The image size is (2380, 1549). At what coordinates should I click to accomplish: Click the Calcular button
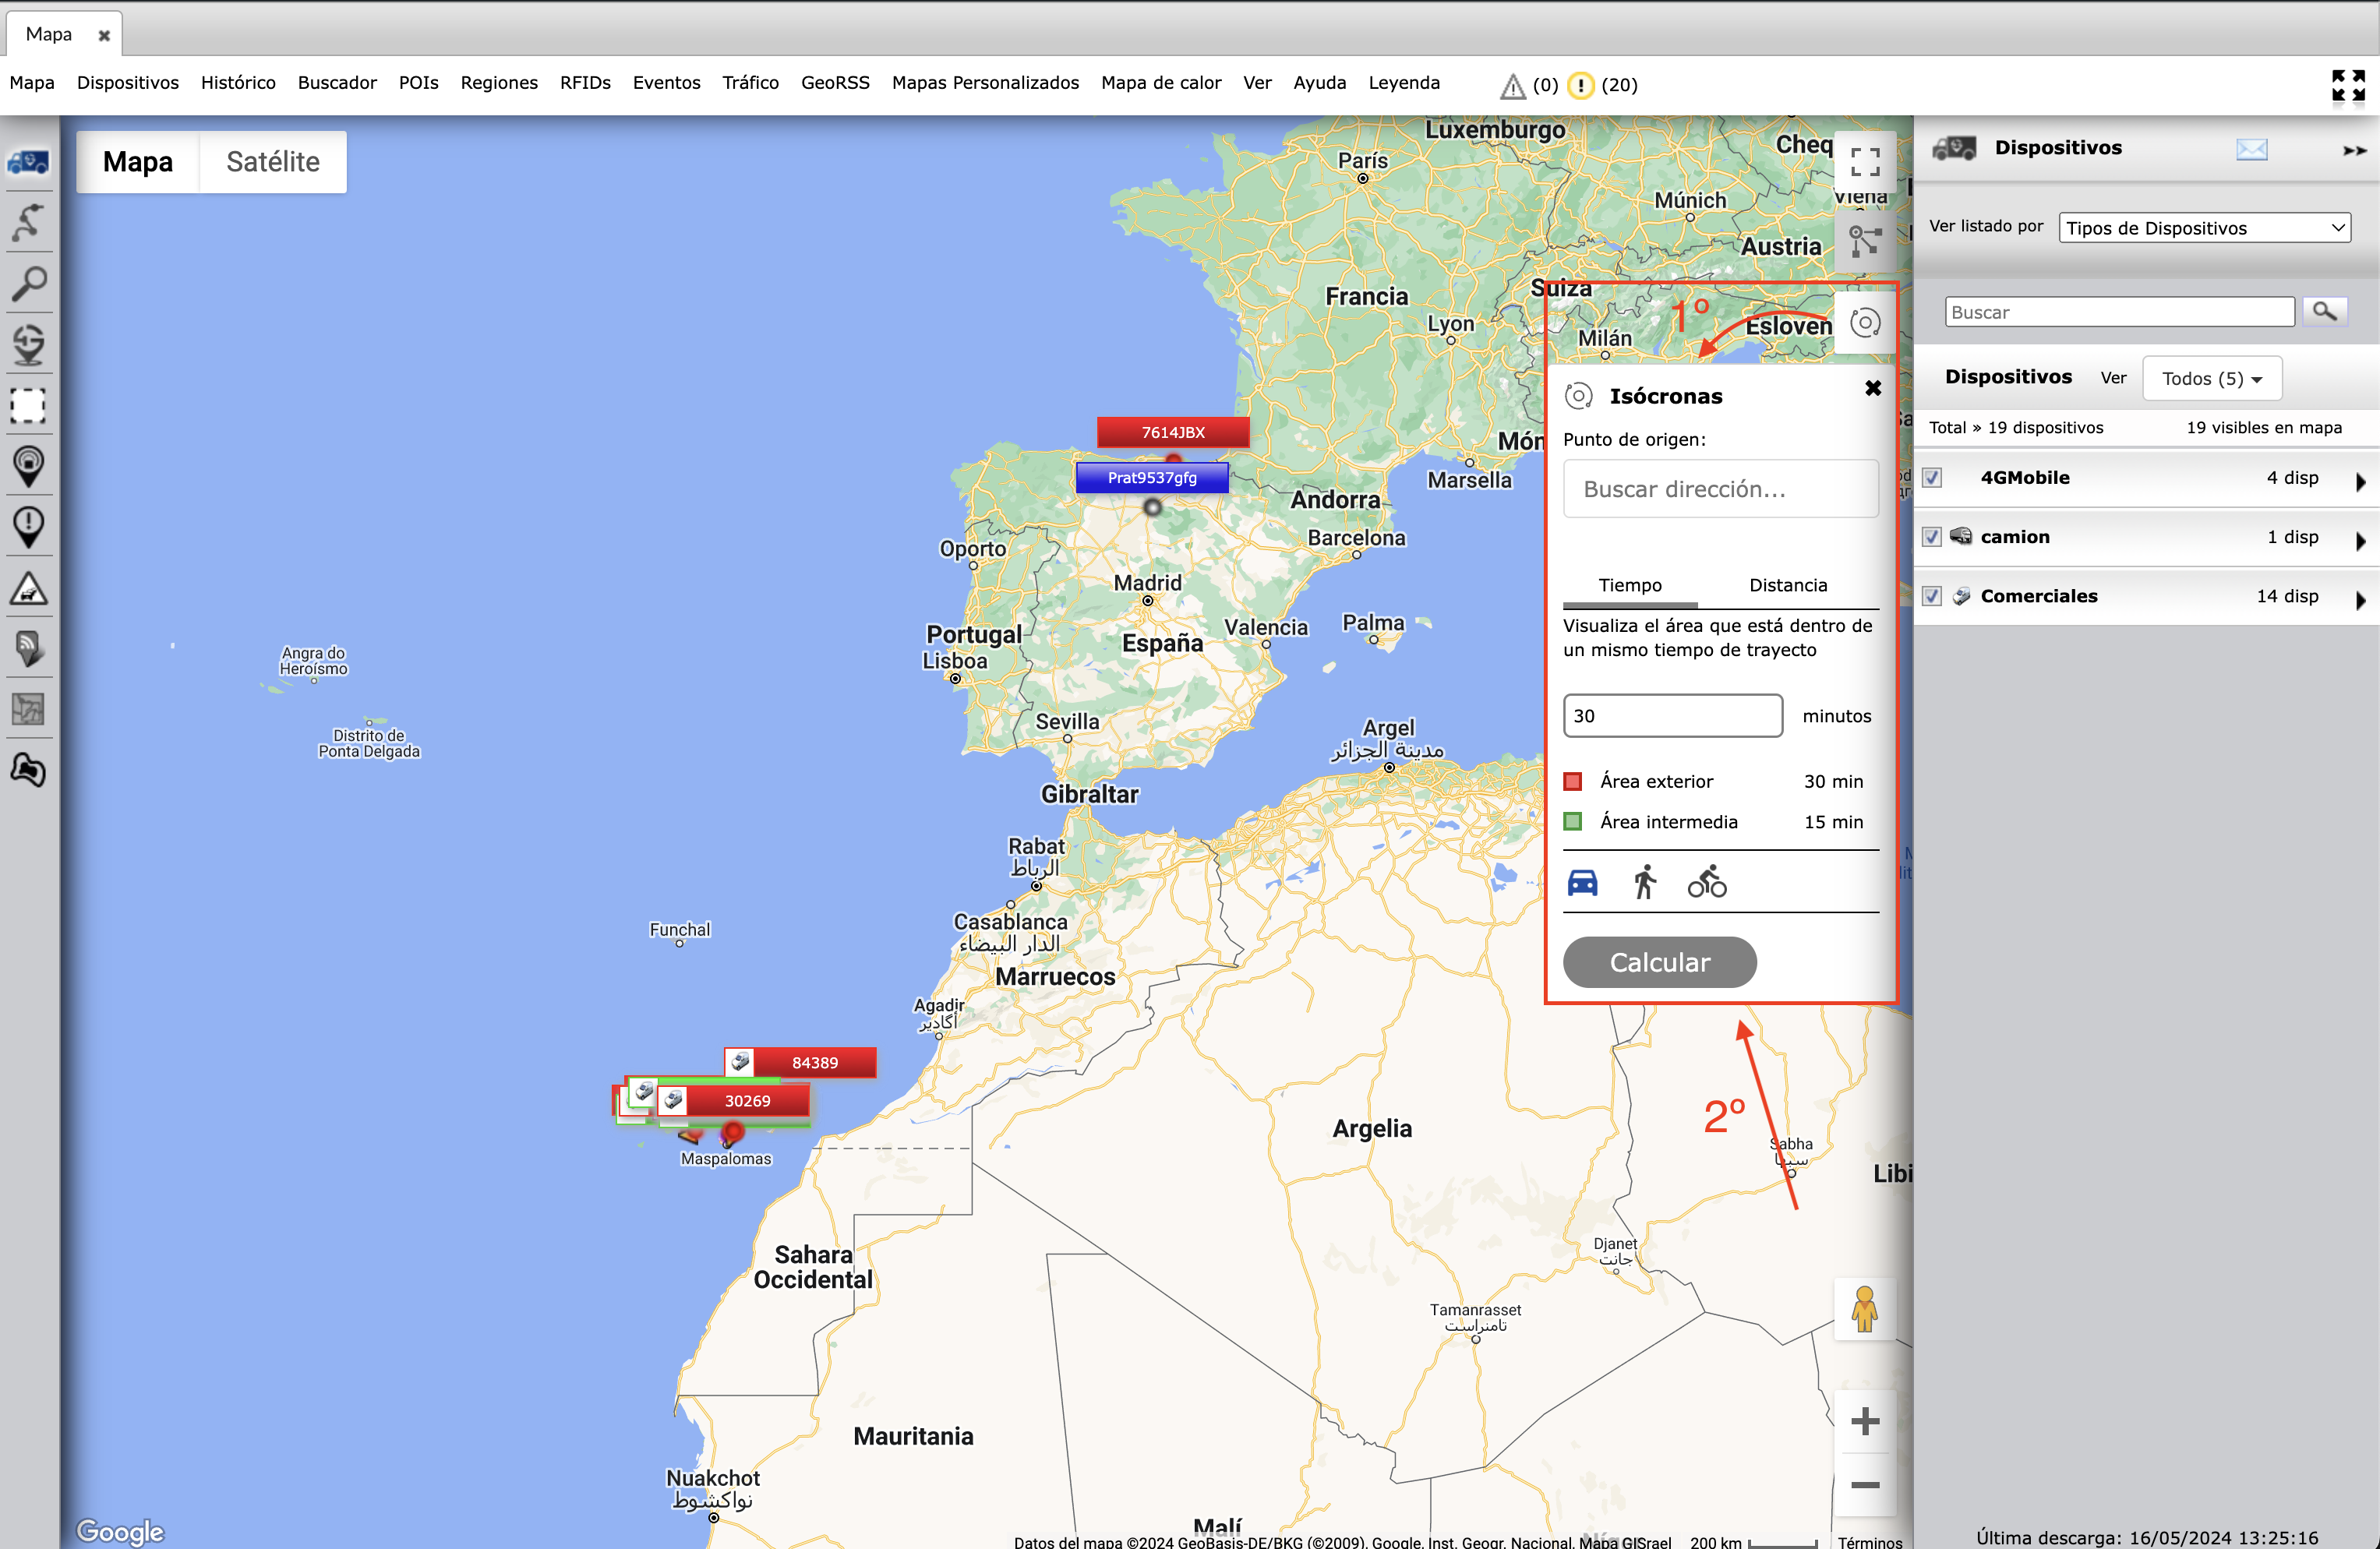[1659, 962]
